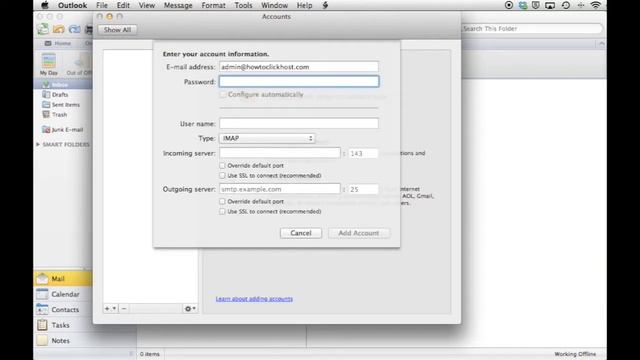The image size is (640, 360).
Task: Focus the Password field
Action: tap(299, 82)
